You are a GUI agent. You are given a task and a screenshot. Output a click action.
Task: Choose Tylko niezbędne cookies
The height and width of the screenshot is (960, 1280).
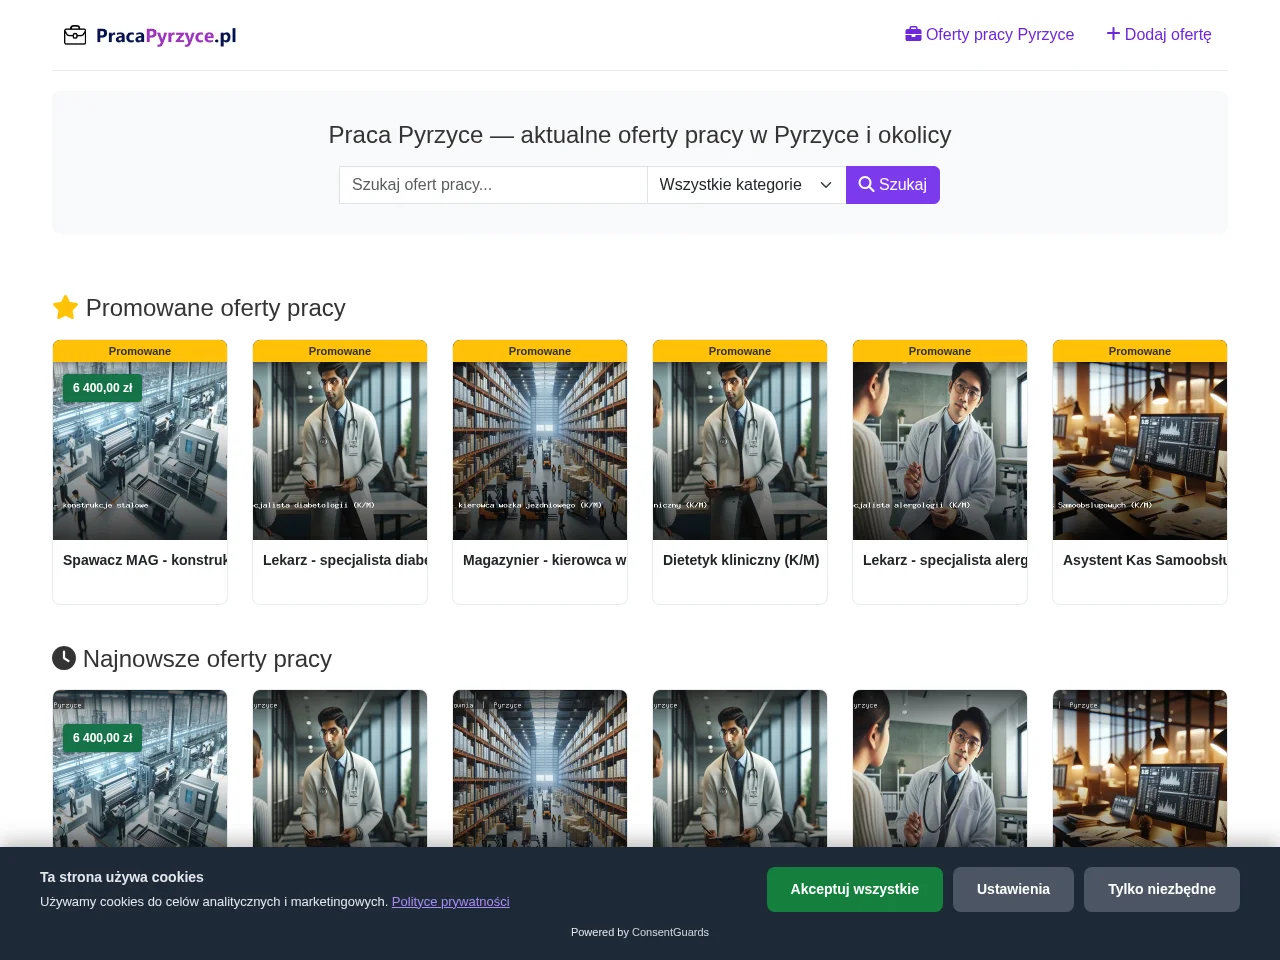pyautogui.click(x=1162, y=889)
